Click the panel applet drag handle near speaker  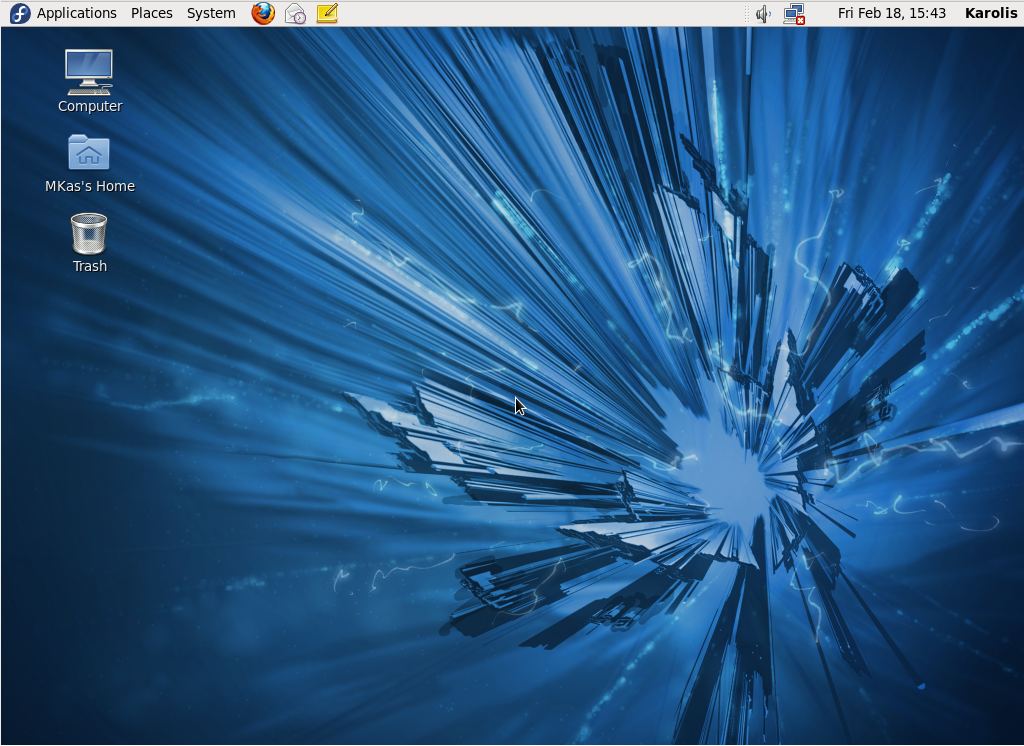747,14
